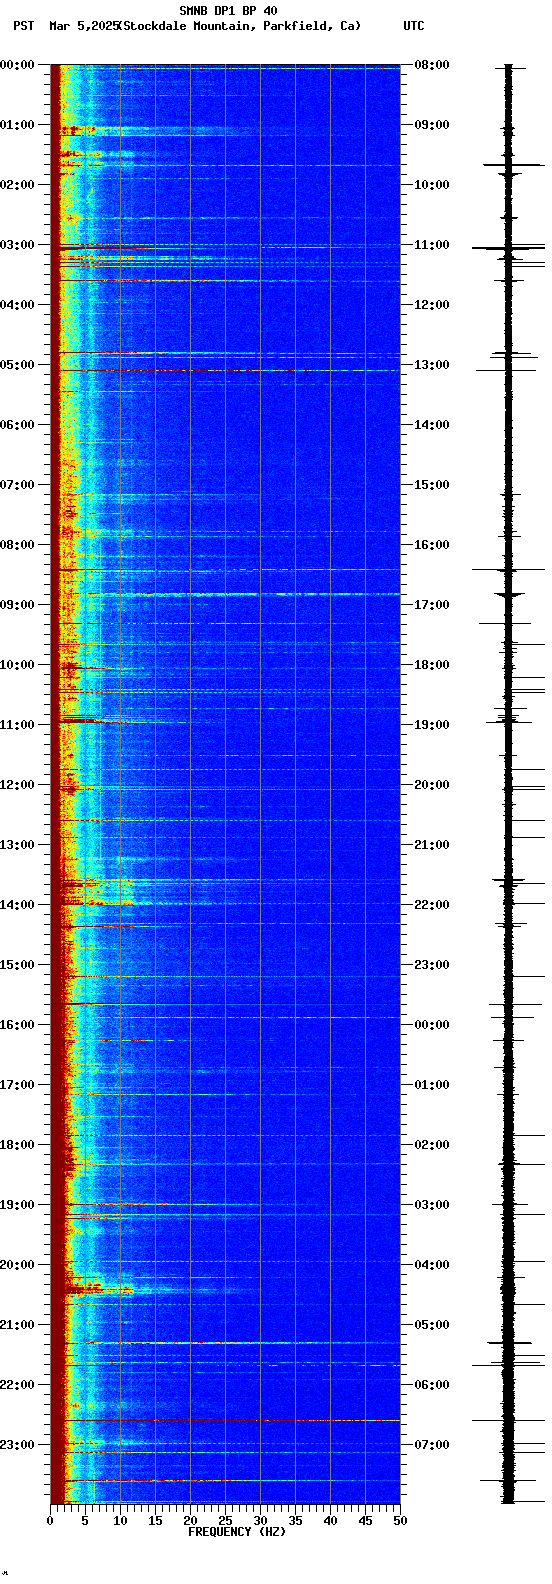Click the '15:00' PST time label
This screenshot has width=552, height=1584.
pyautogui.click(x=18, y=965)
